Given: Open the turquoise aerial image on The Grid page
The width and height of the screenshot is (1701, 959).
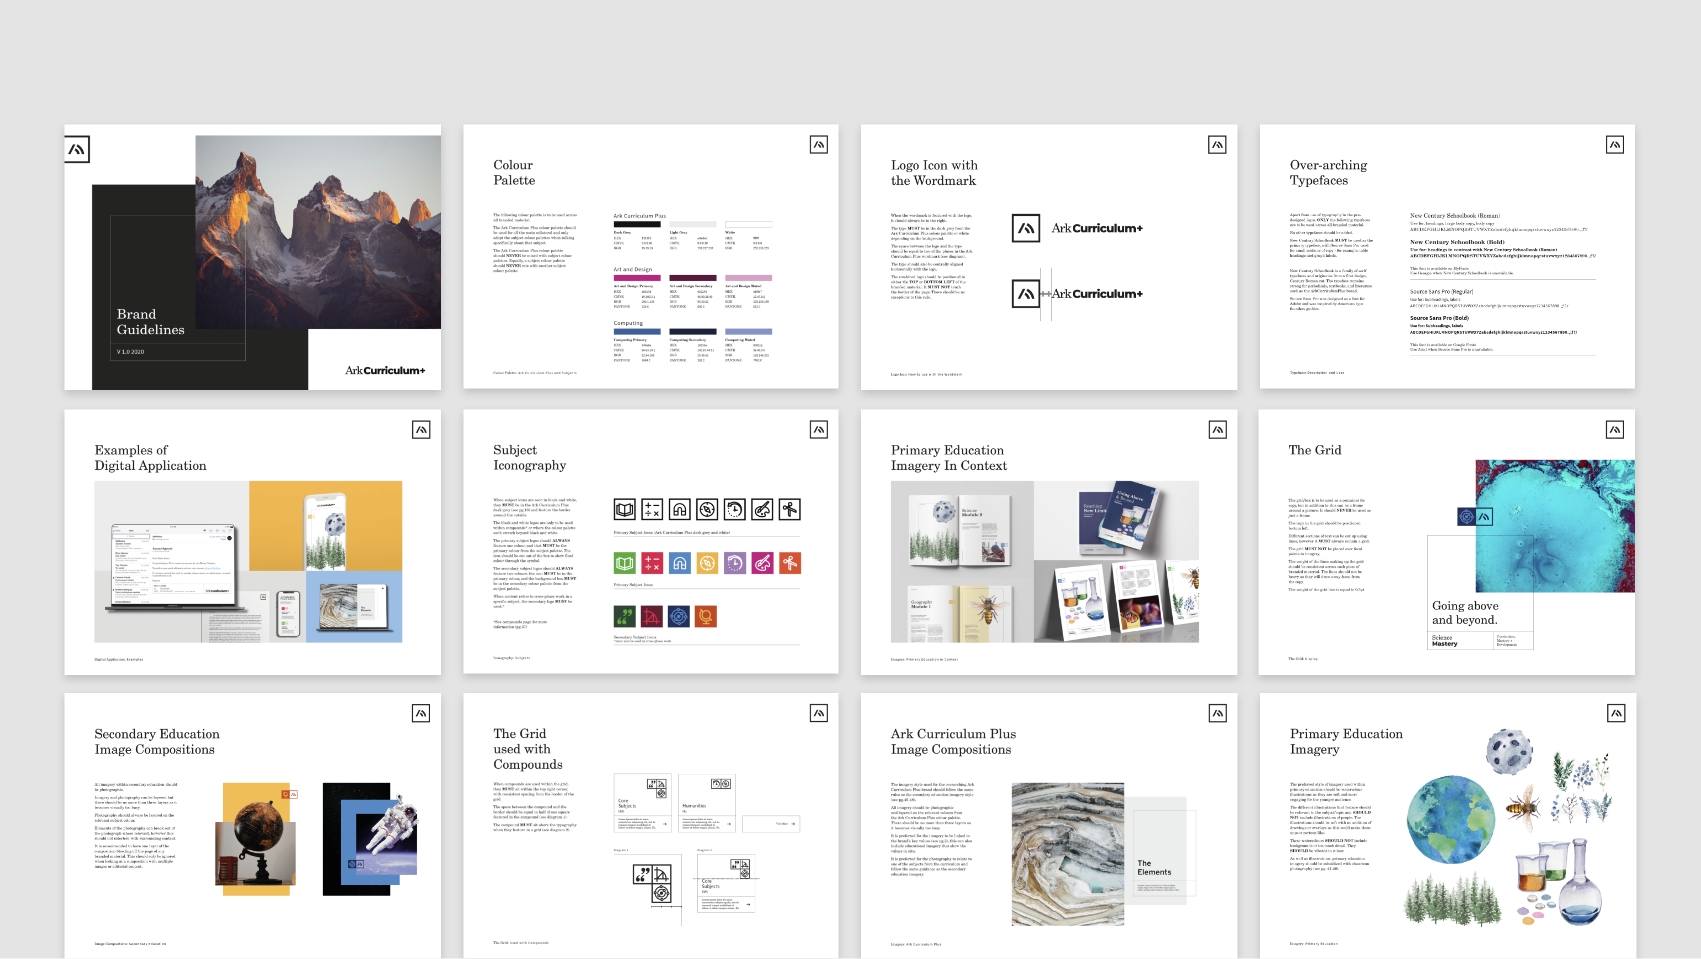Looking at the screenshot, I should pos(1555,525).
